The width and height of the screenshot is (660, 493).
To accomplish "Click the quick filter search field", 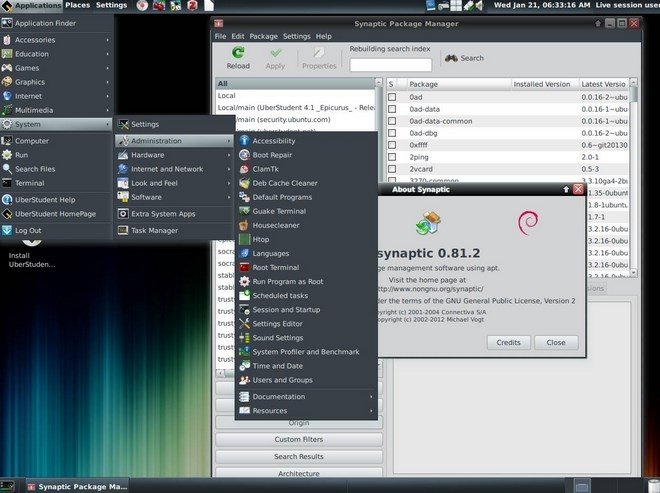I will click(x=391, y=65).
